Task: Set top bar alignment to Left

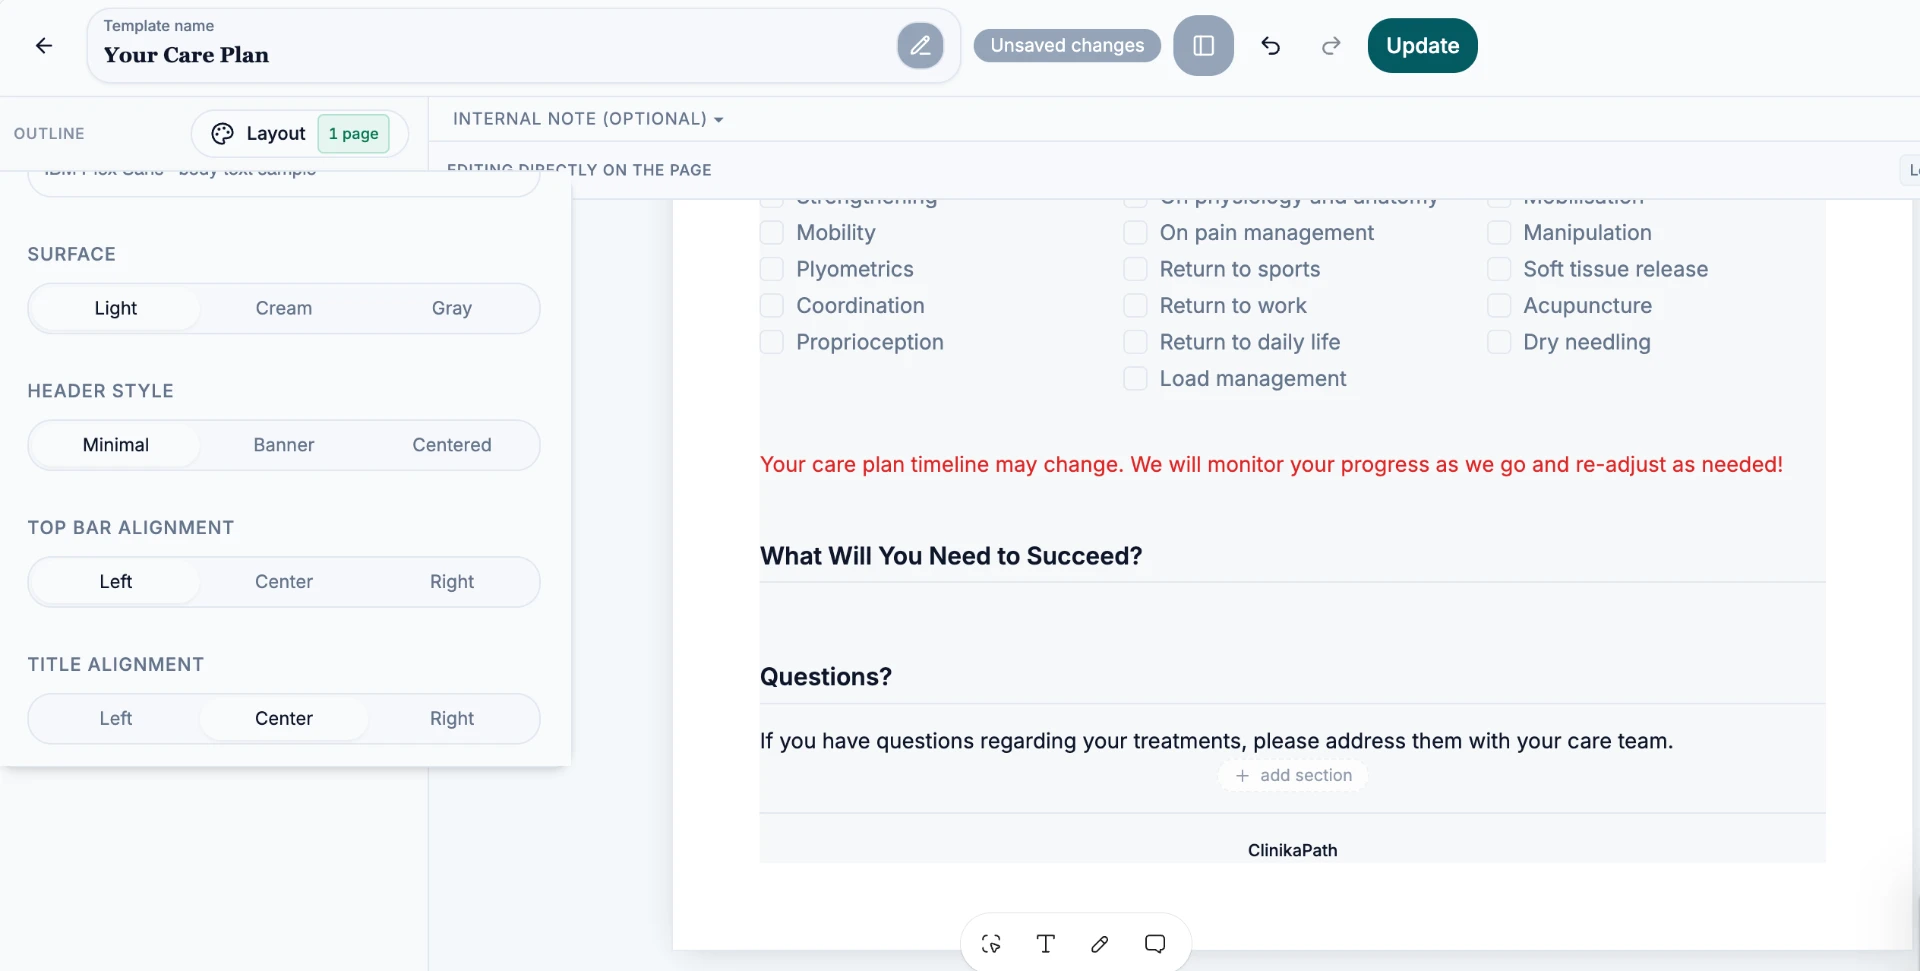Action: click(x=116, y=582)
